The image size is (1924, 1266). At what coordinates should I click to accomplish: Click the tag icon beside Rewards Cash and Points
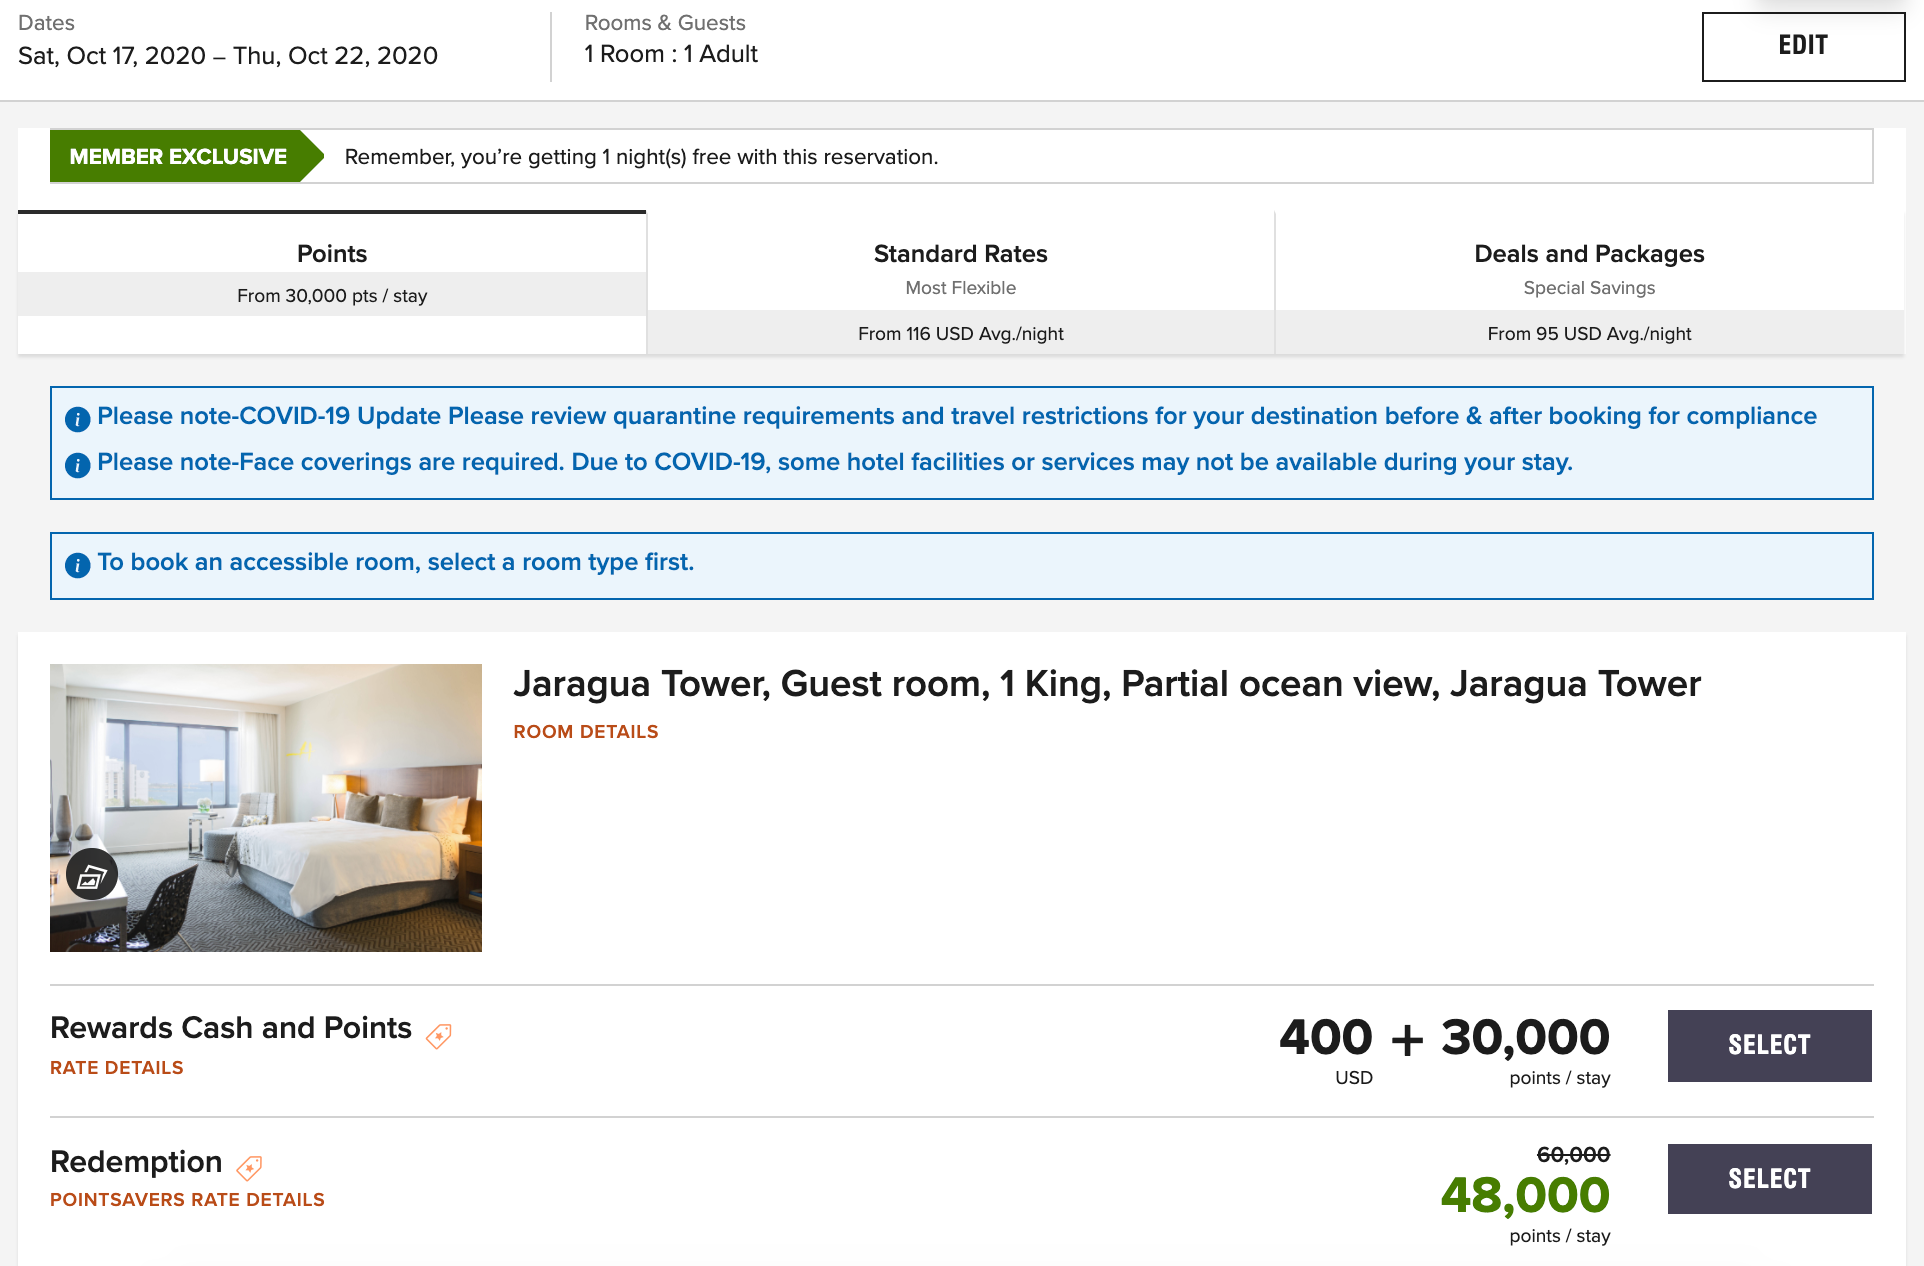pyautogui.click(x=439, y=1036)
